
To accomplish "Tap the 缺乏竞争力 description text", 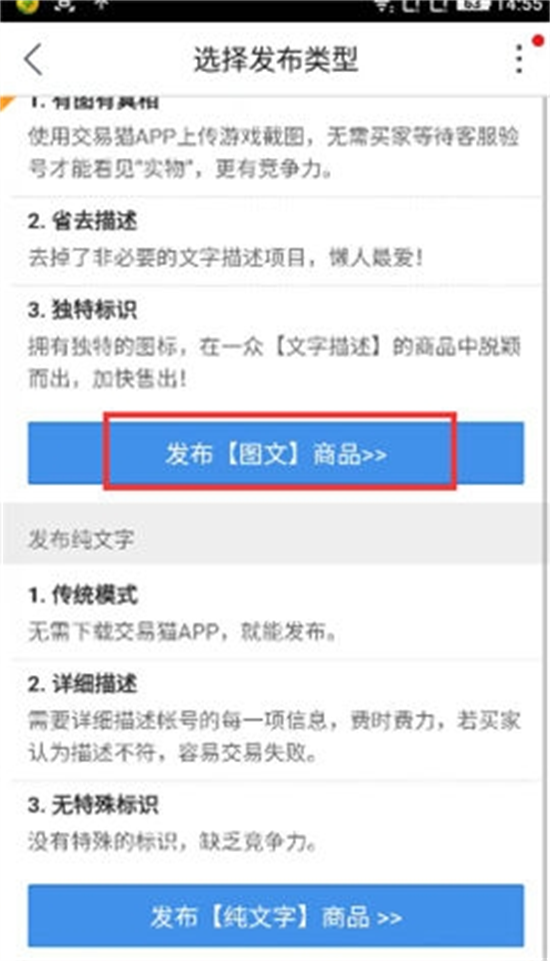I will click(x=258, y=841).
